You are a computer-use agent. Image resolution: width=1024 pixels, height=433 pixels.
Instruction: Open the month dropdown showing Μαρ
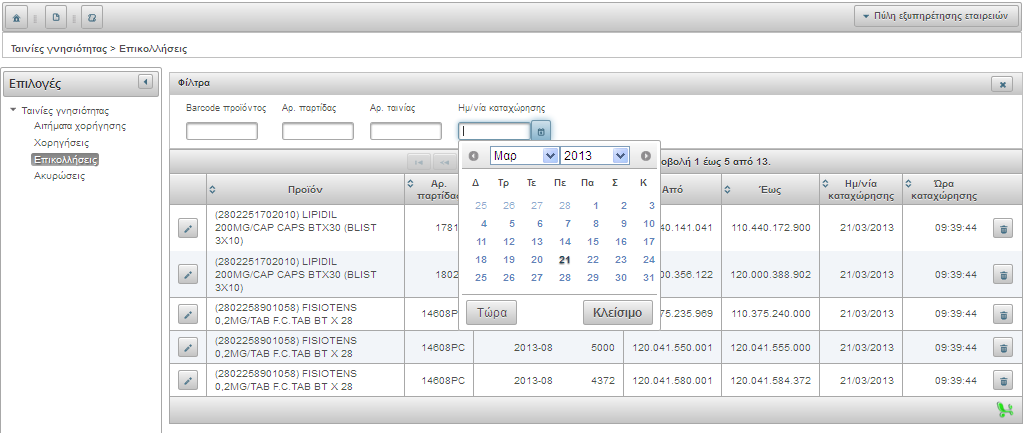click(x=524, y=155)
